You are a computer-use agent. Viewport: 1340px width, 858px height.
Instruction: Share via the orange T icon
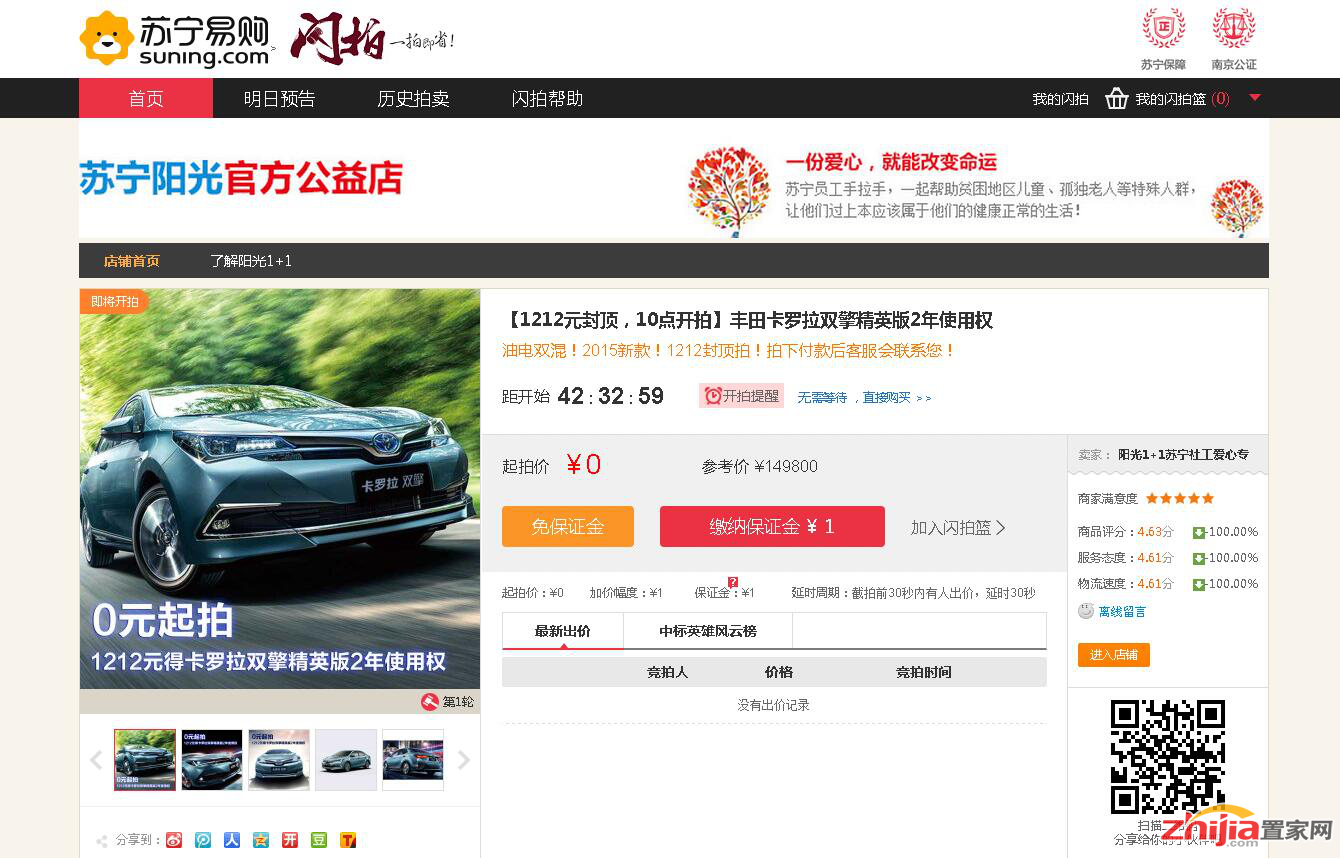click(x=348, y=840)
